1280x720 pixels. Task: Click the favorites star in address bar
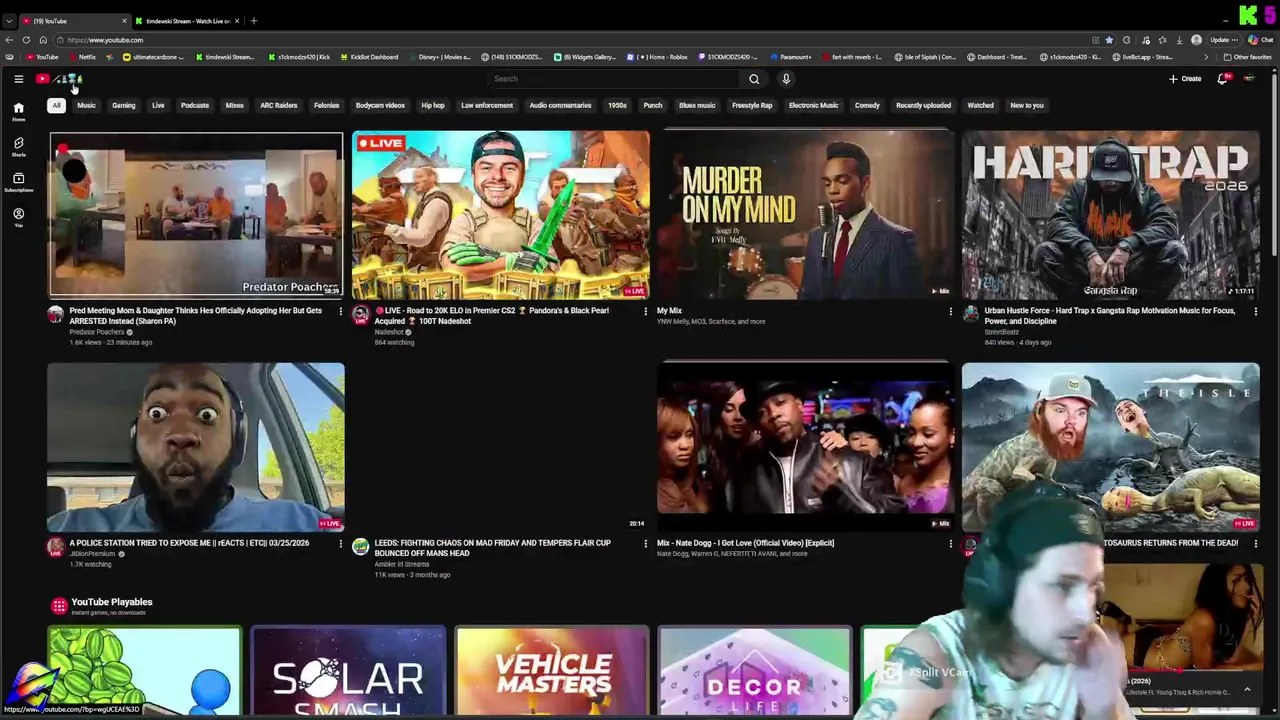coord(1109,40)
